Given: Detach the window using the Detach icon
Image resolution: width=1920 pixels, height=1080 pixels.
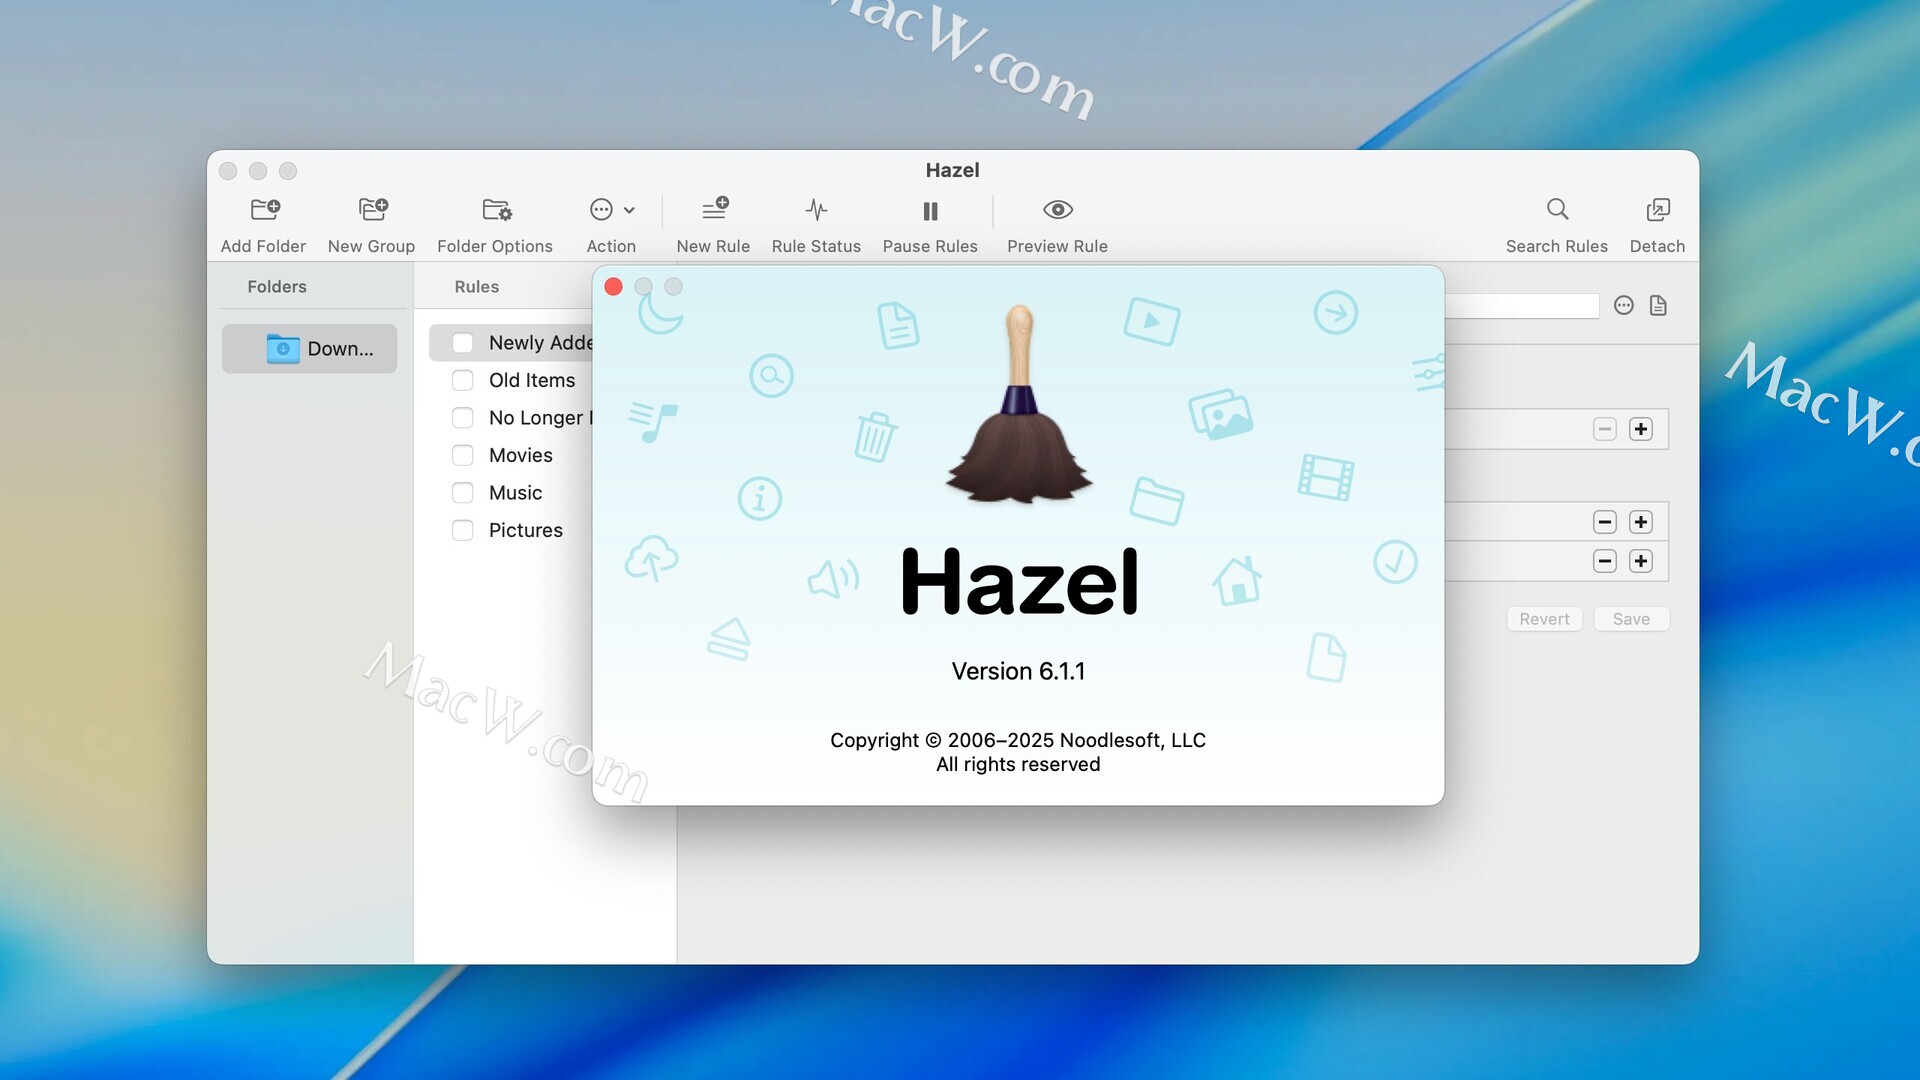Looking at the screenshot, I should [x=1657, y=210].
